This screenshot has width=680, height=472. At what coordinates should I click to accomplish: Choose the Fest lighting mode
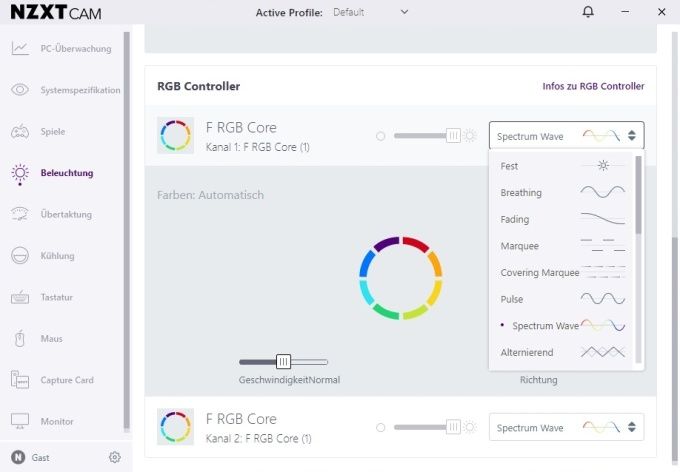pos(562,166)
